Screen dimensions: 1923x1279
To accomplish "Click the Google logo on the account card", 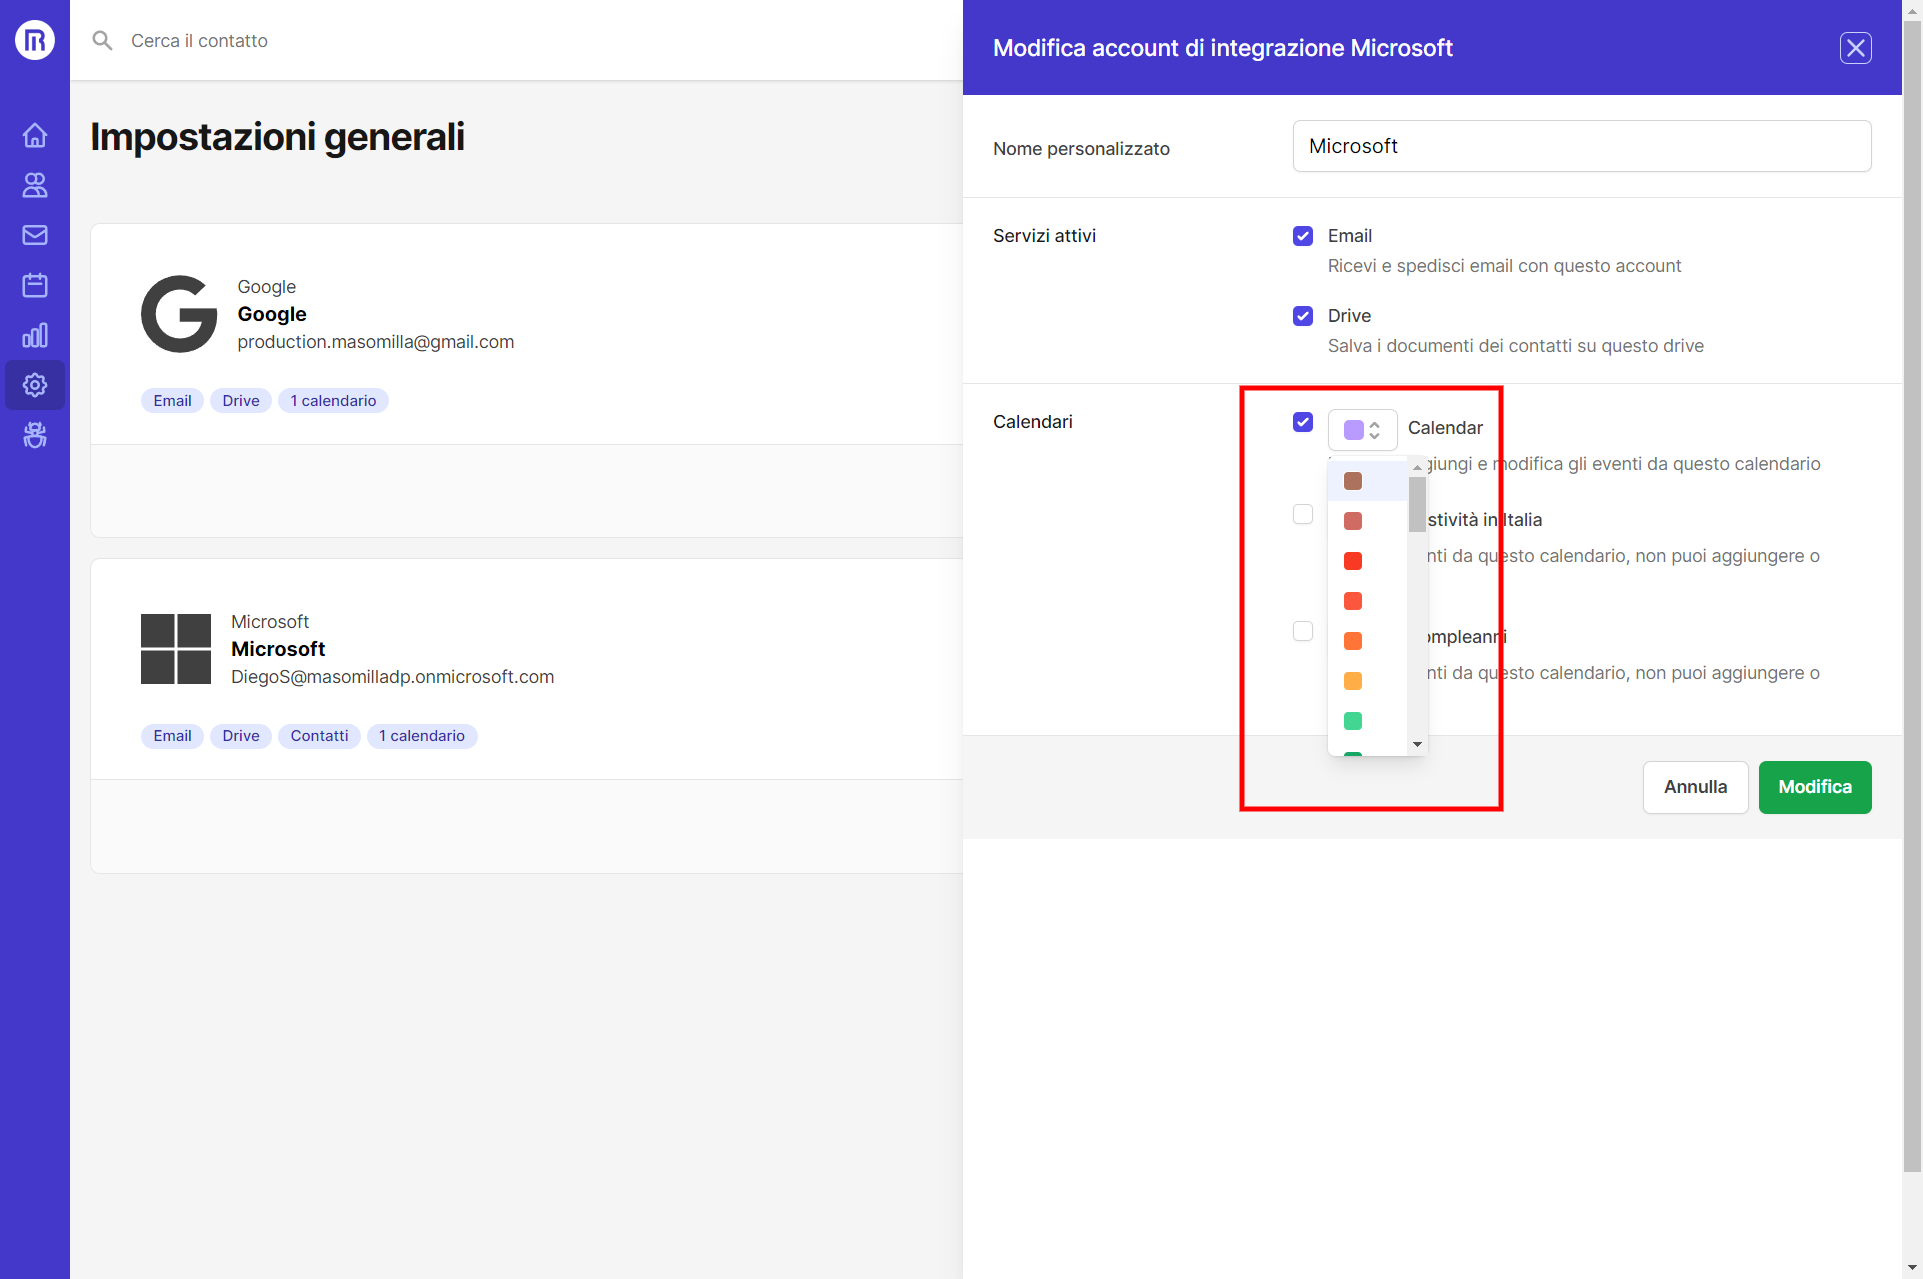I will (x=179, y=313).
